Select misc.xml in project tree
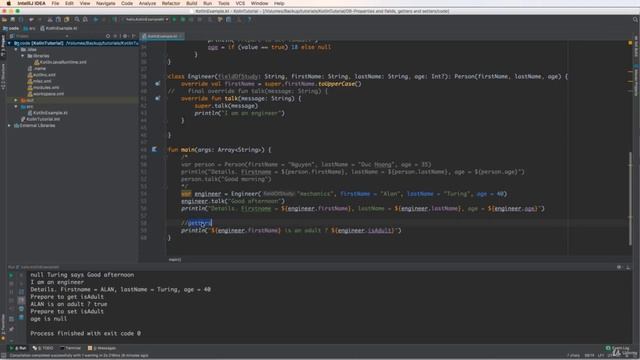The image size is (640, 360). pyautogui.click(x=39, y=81)
